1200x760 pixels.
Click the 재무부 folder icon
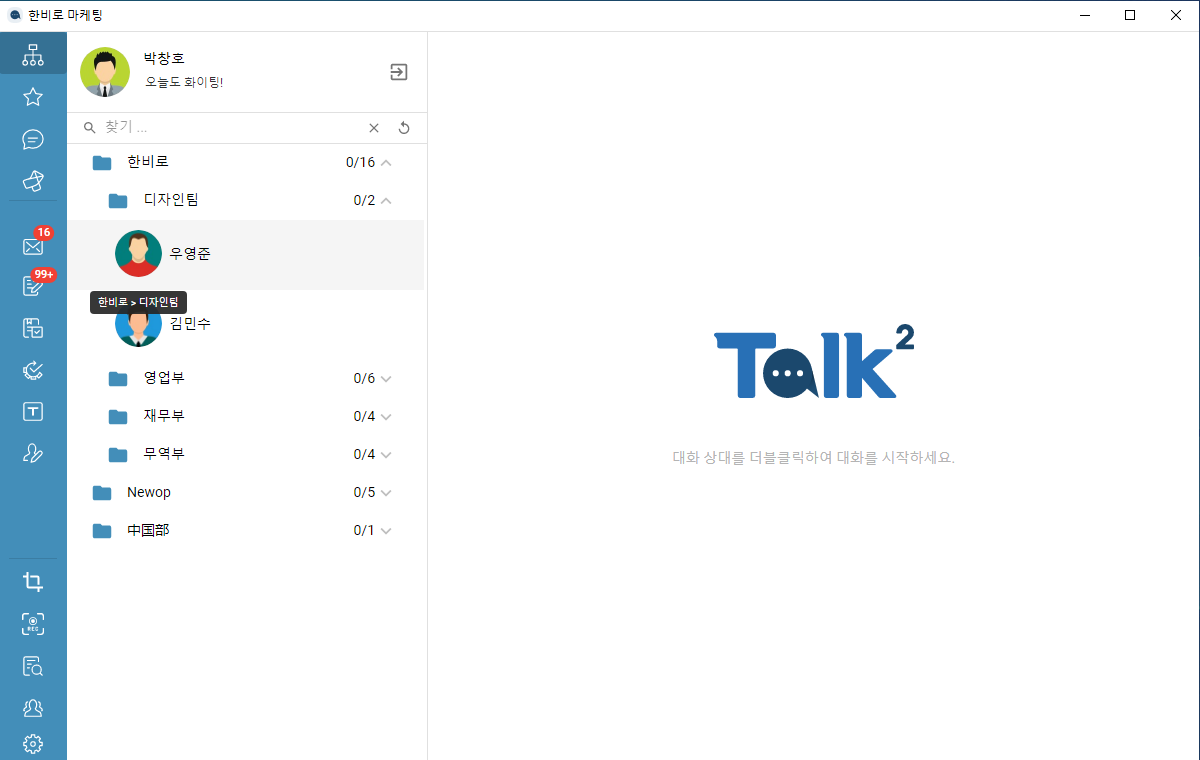coord(118,417)
